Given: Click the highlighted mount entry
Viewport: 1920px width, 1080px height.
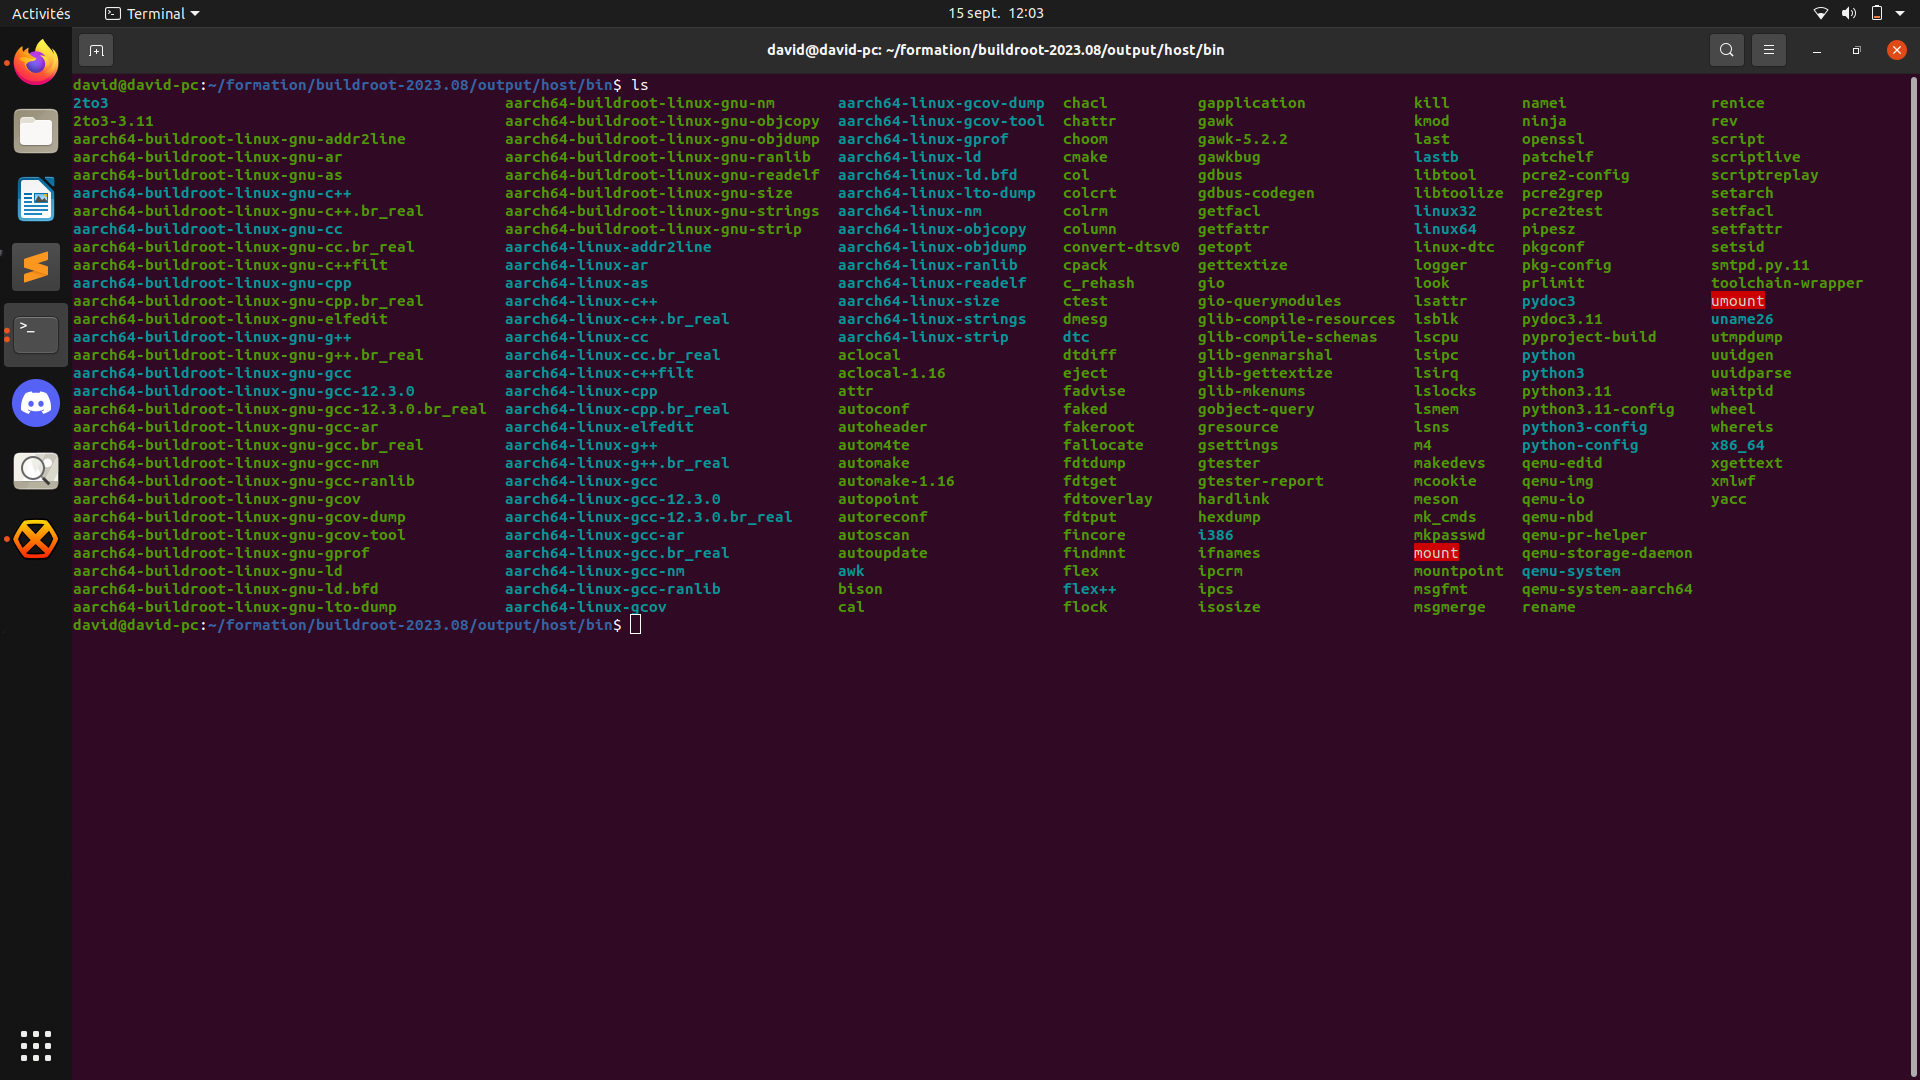Looking at the screenshot, I should pyautogui.click(x=1436, y=553).
